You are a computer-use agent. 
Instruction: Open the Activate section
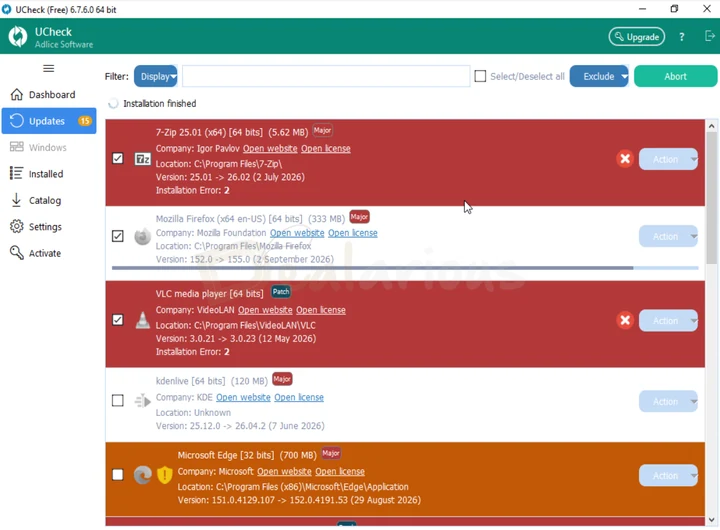(49, 253)
